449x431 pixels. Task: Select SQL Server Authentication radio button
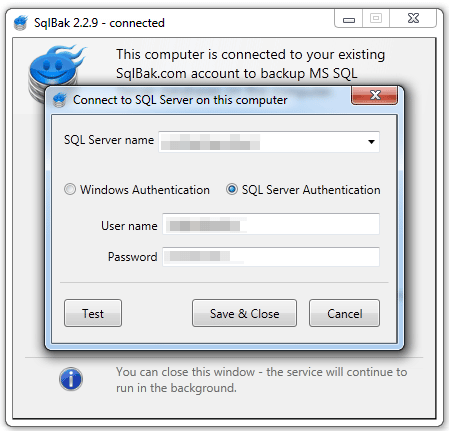click(232, 189)
